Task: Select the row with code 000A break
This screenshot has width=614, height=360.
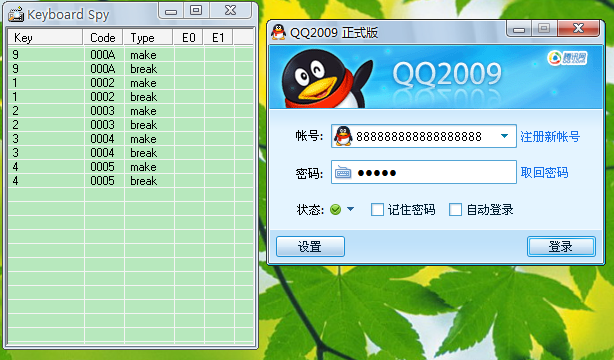Action: tap(130, 69)
